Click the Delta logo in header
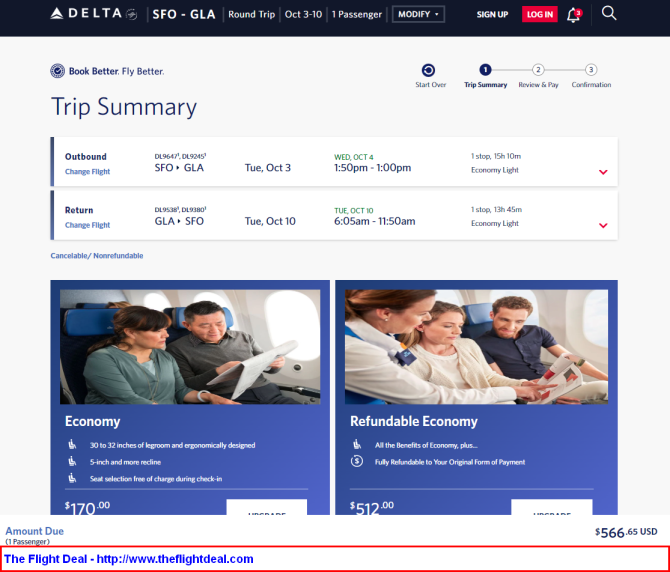670x572 pixels. pyautogui.click(x=94, y=14)
